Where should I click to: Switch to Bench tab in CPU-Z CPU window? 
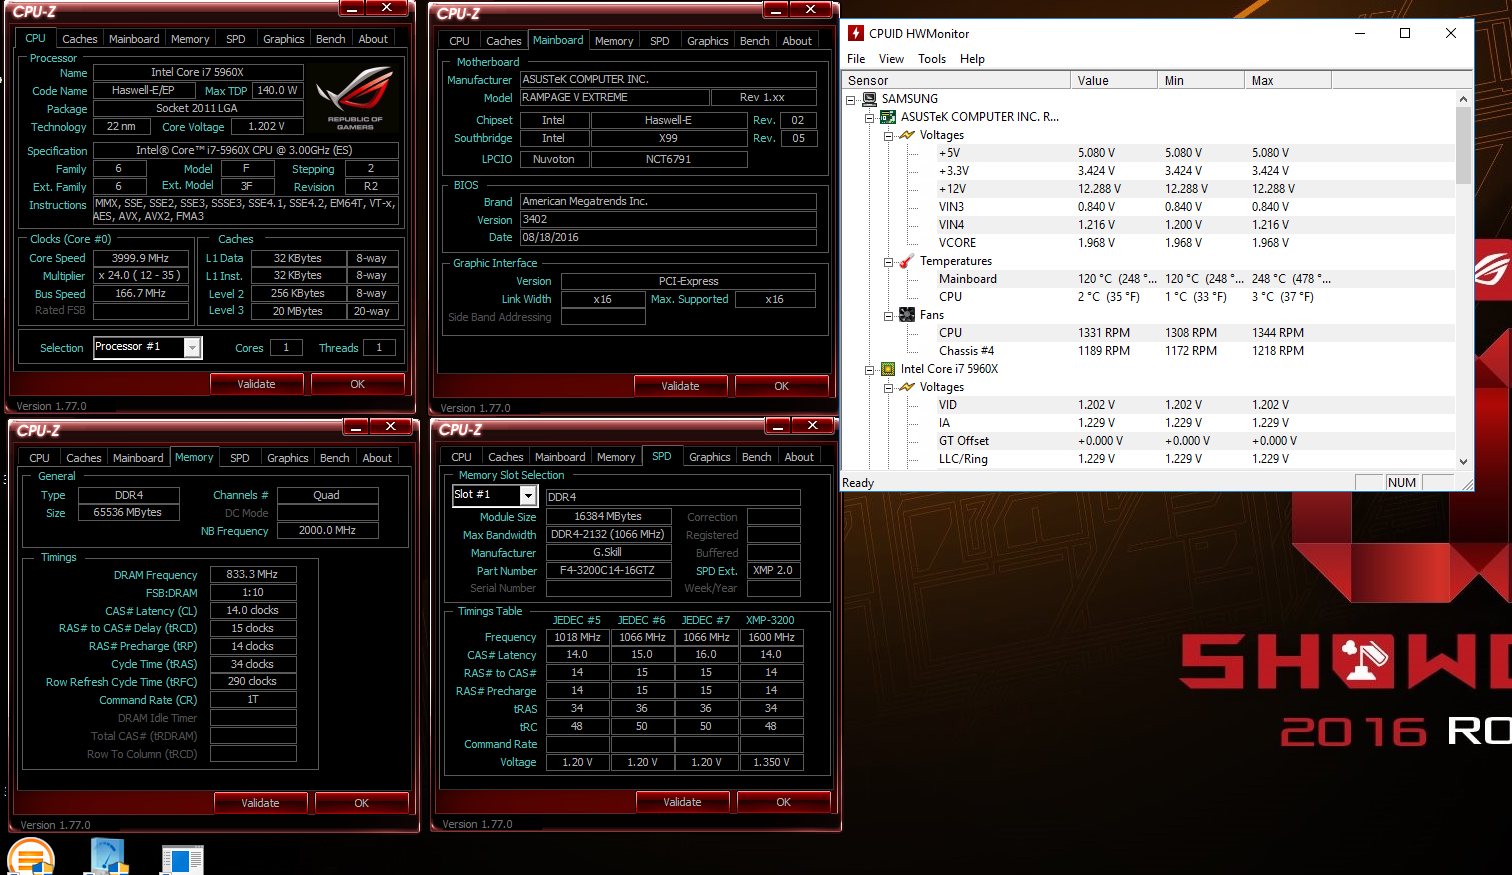point(331,39)
